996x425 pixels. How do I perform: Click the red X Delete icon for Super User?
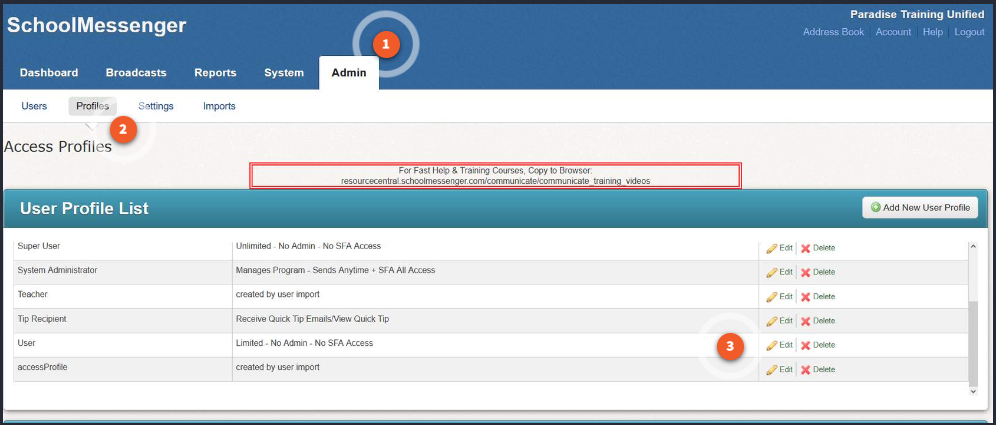click(x=805, y=247)
